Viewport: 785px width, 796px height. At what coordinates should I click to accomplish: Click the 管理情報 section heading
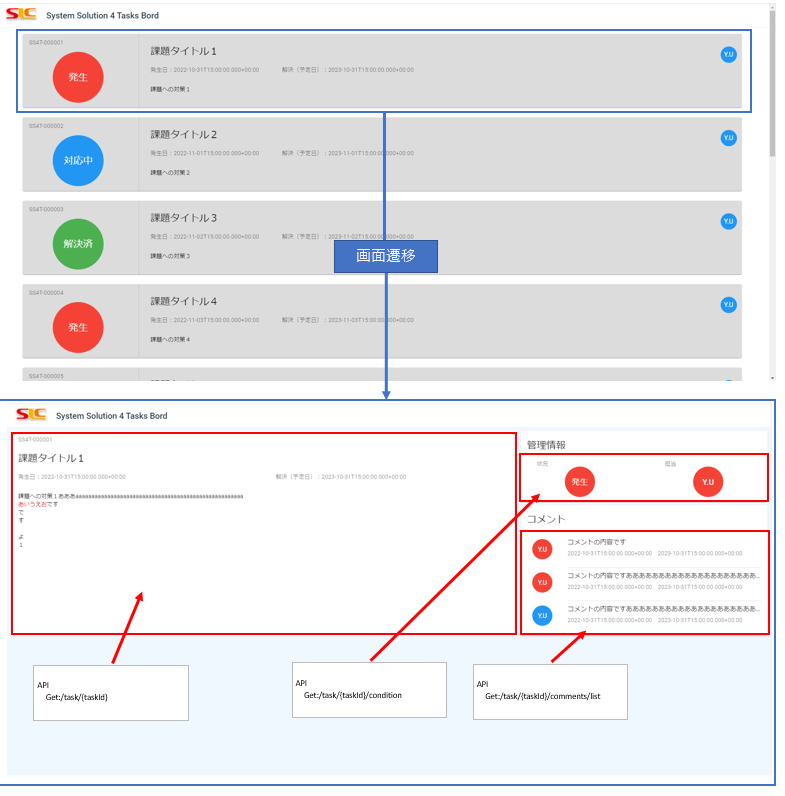click(x=546, y=445)
